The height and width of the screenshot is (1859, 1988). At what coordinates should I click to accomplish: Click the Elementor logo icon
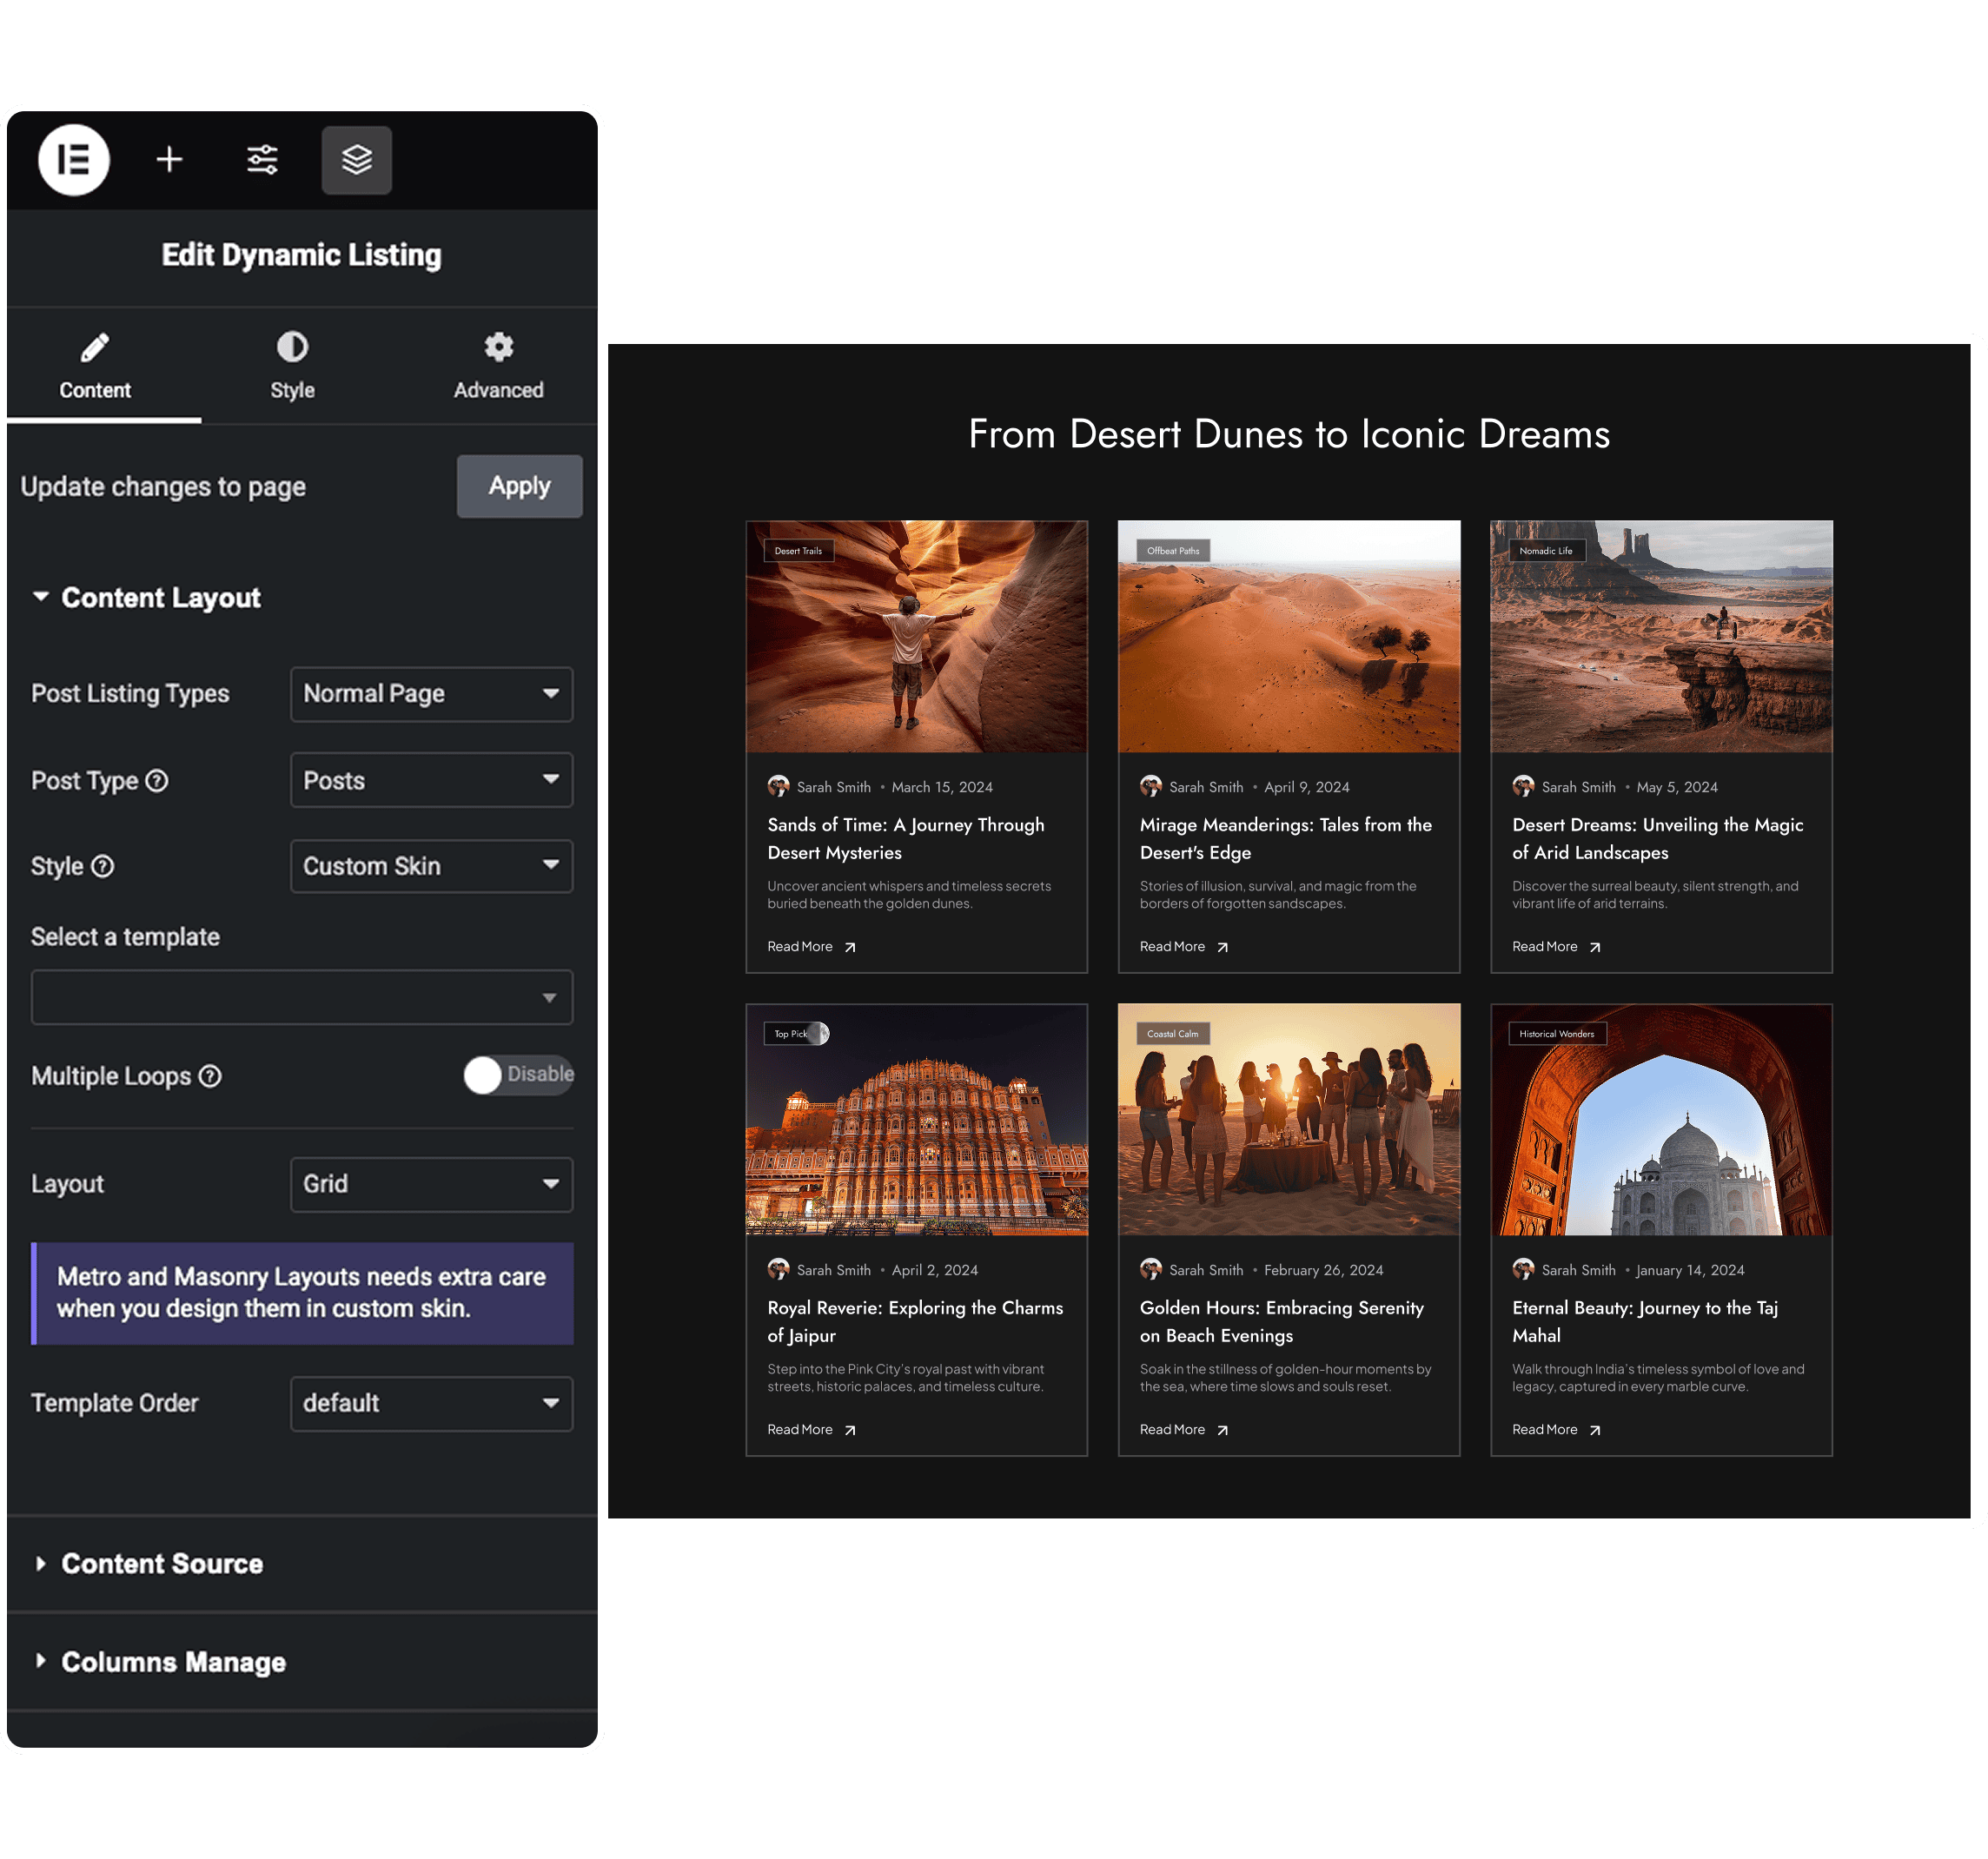pyautogui.click(x=74, y=160)
